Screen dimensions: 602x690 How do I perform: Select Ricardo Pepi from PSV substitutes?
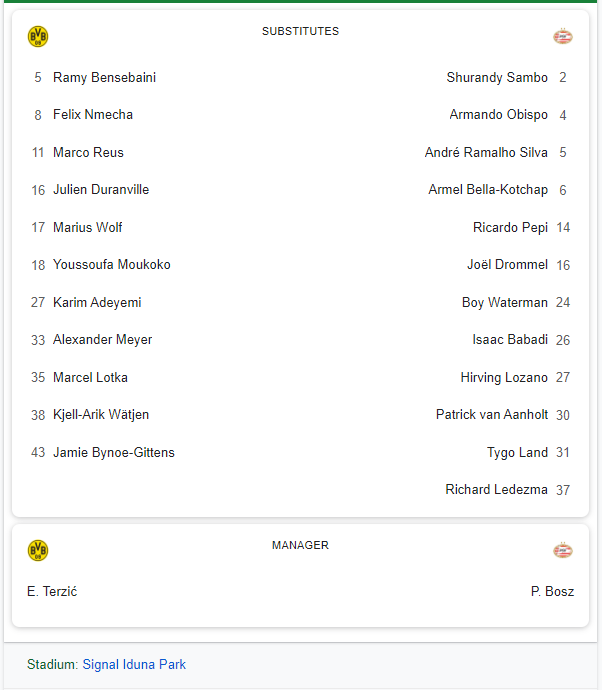pyautogui.click(x=510, y=227)
